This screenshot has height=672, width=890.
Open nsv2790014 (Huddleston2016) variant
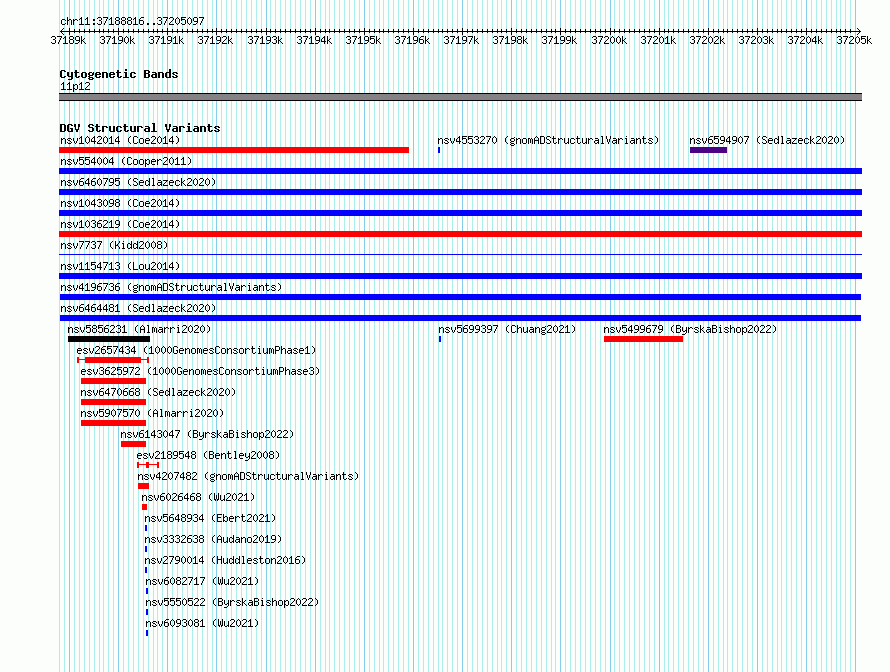225,560
